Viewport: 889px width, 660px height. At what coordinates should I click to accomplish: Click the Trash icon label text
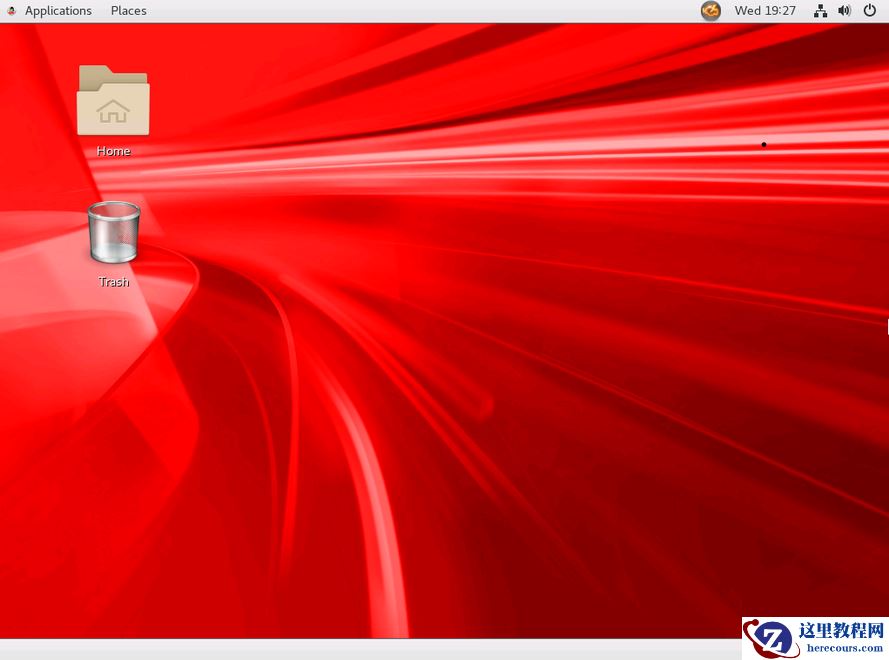pos(113,282)
